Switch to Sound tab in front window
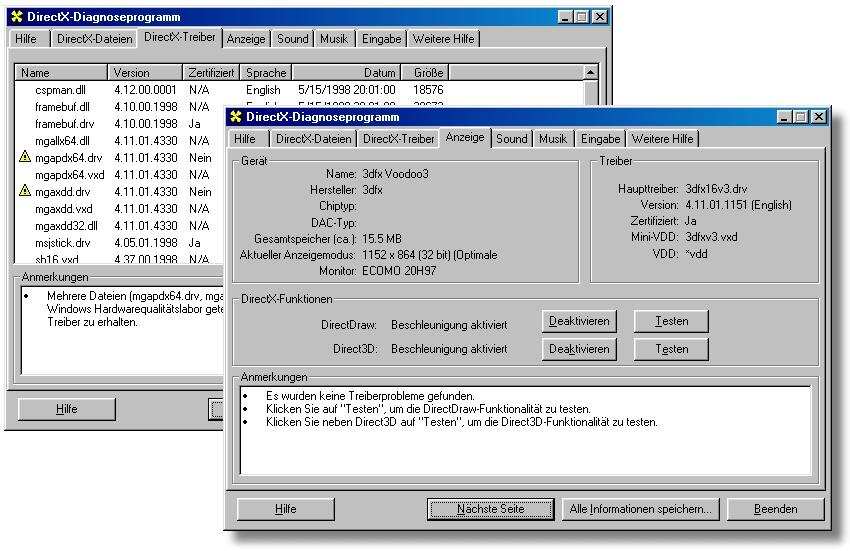The height and width of the screenshot is (551, 850). (511, 139)
